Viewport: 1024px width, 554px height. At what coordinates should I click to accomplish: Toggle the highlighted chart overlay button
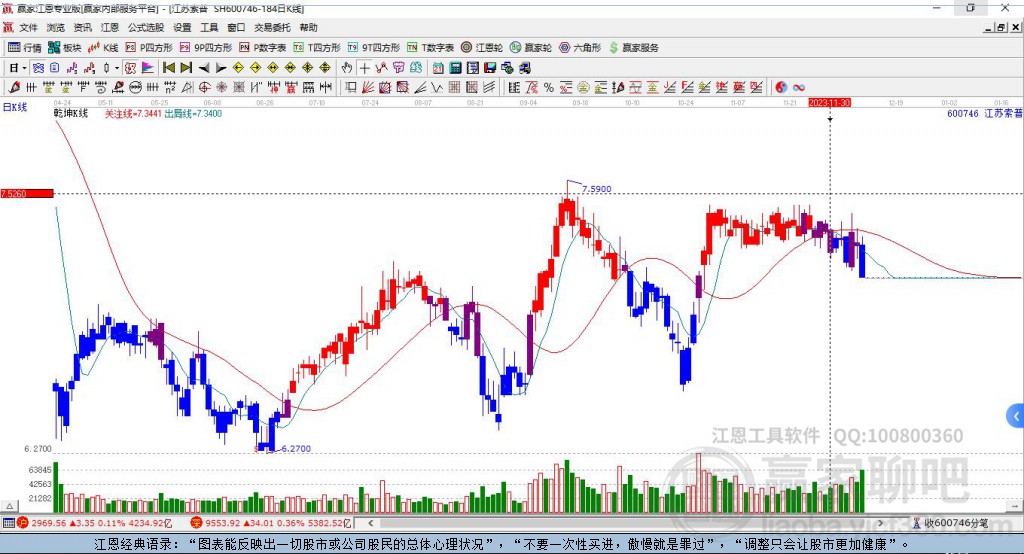pos(130,67)
